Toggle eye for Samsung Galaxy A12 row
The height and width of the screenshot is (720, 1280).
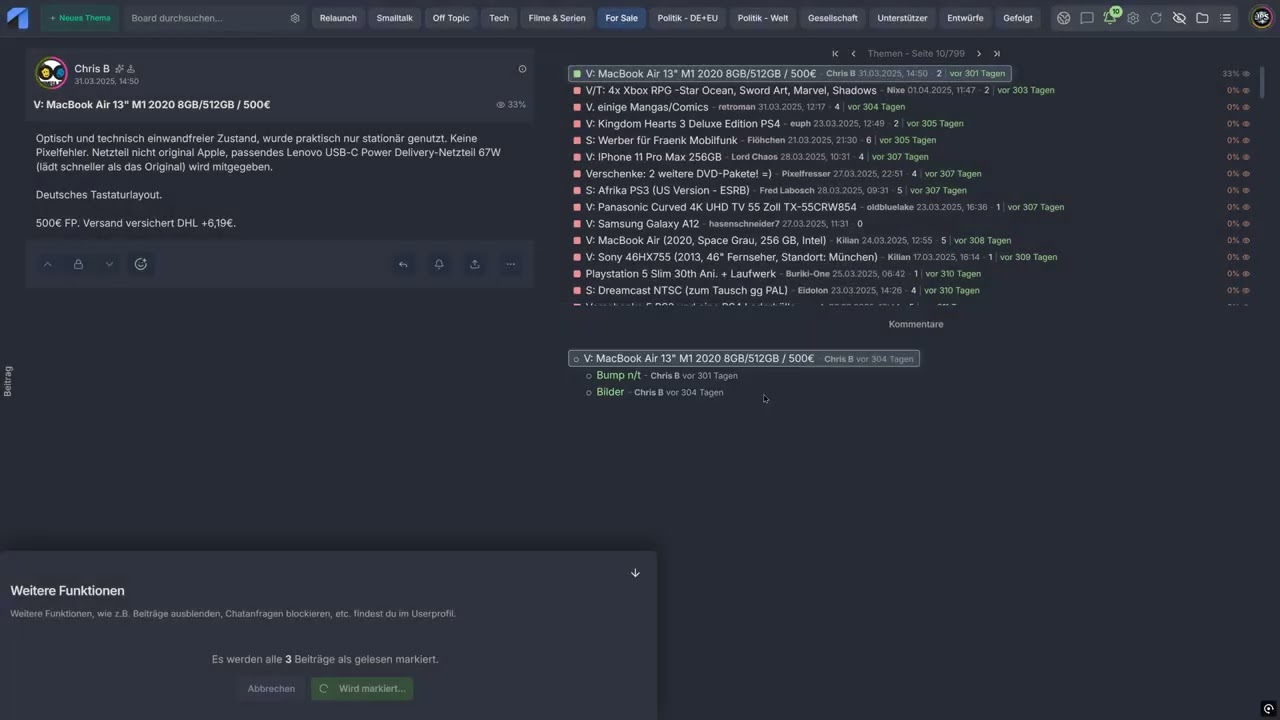pos(1246,224)
